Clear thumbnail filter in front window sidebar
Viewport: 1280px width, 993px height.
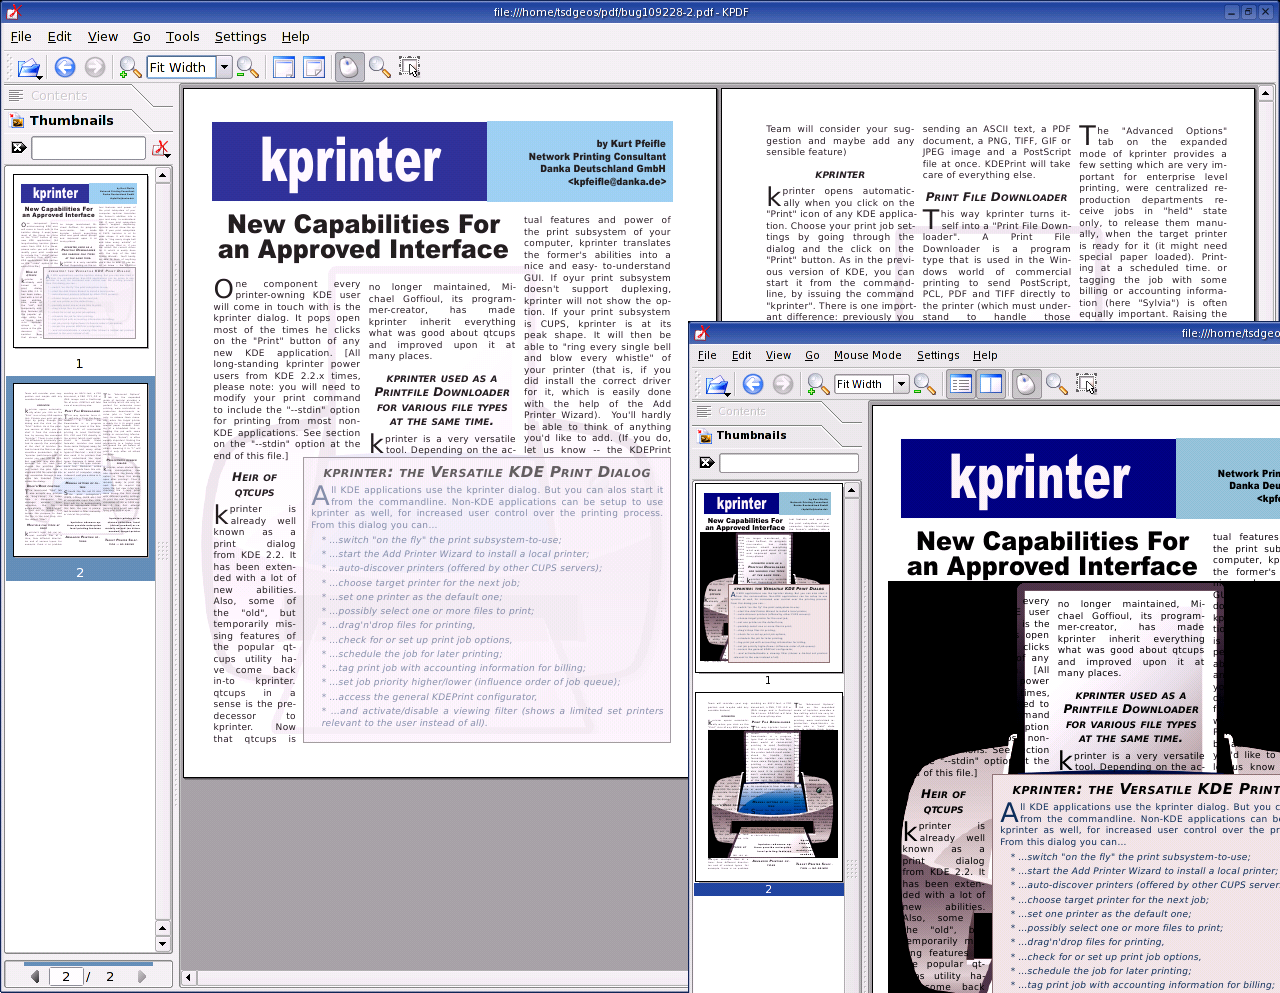pos(706,463)
